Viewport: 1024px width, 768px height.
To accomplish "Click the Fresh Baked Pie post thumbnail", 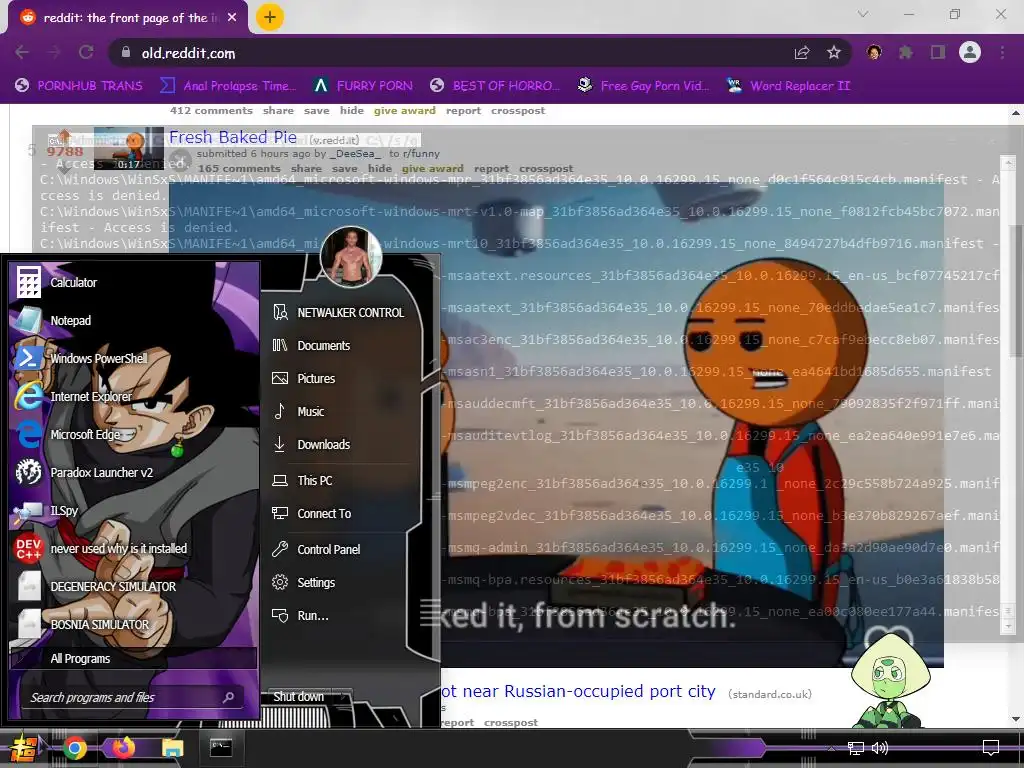I will point(129,148).
